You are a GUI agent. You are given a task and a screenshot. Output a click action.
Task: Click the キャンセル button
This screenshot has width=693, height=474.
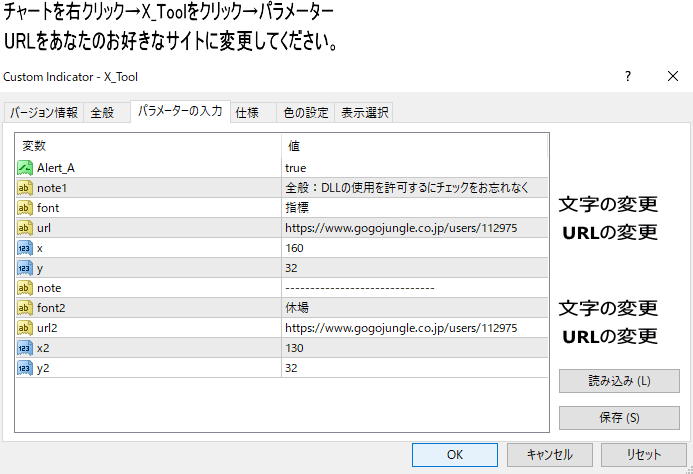549,454
